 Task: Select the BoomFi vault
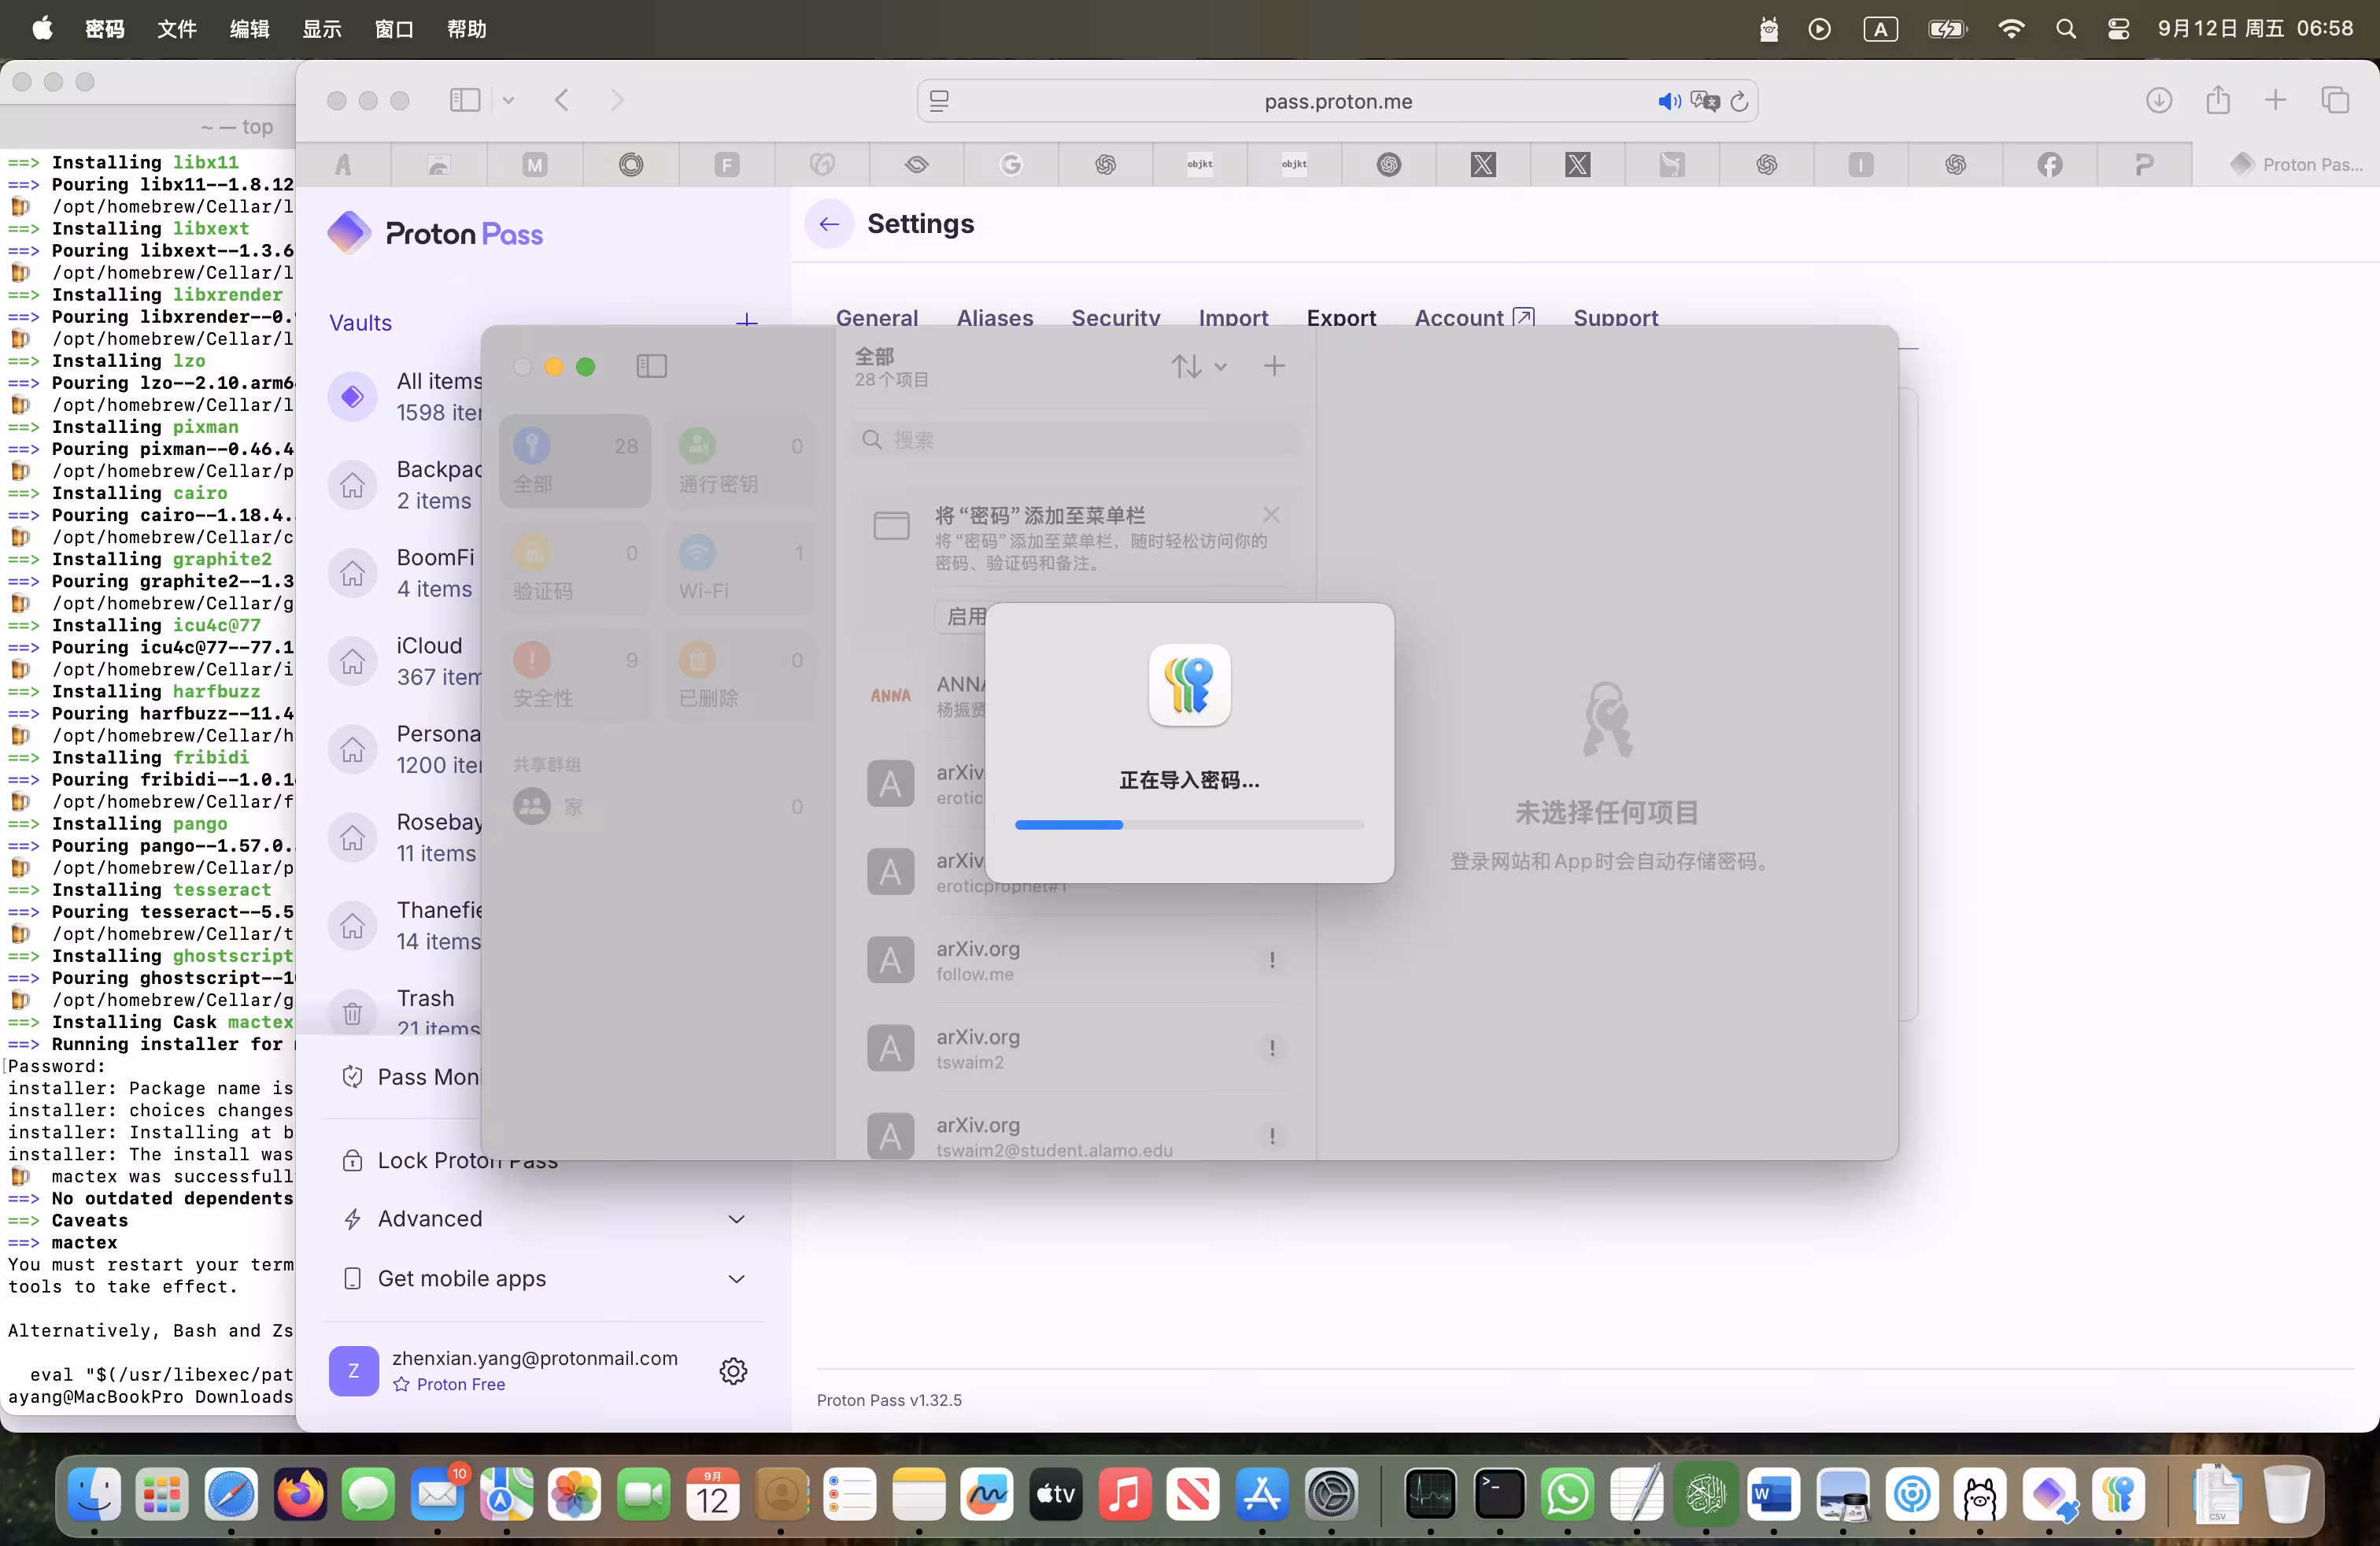point(405,573)
